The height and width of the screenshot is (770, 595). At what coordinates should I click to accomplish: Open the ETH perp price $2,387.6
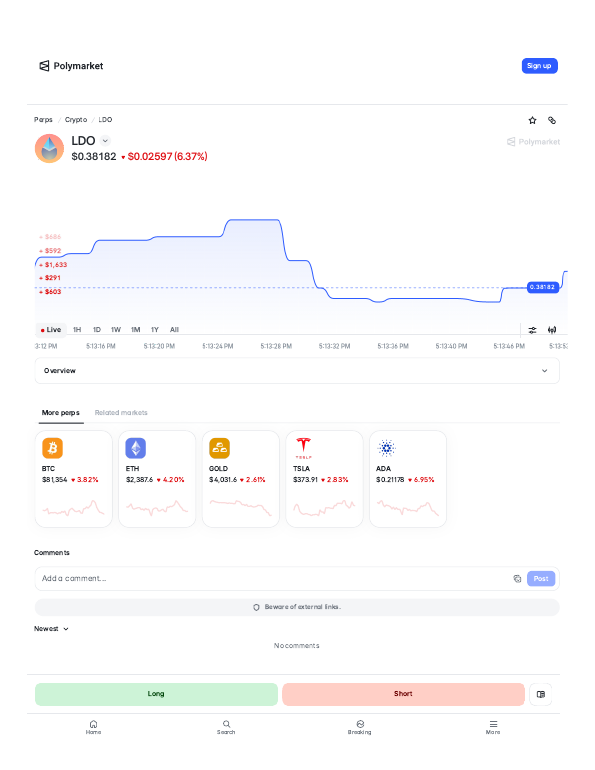(139, 480)
